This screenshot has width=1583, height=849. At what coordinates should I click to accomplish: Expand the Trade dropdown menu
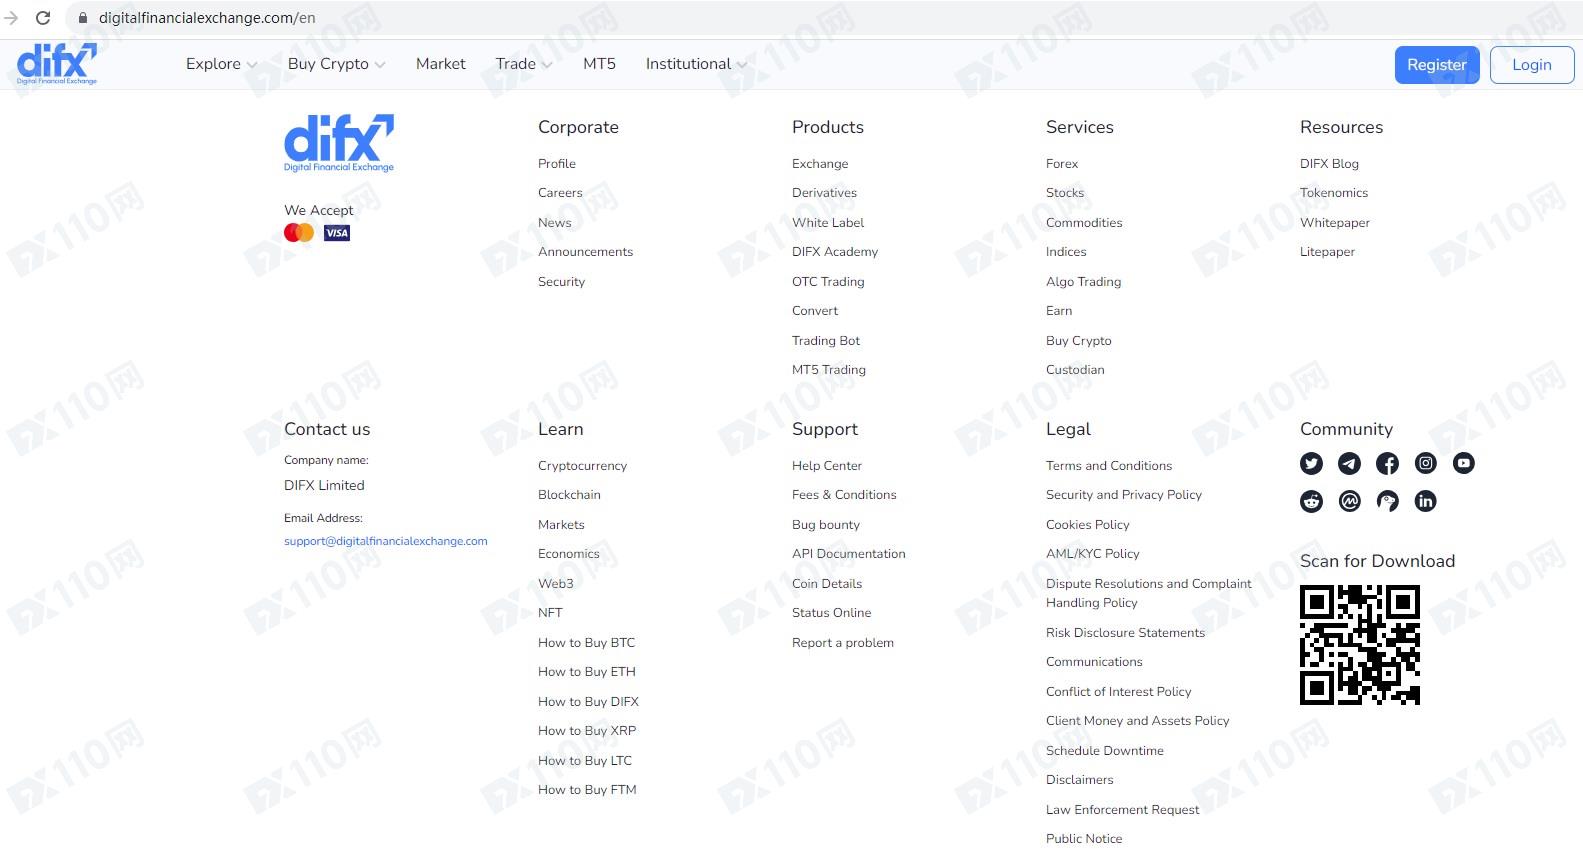click(x=524, y=64)
